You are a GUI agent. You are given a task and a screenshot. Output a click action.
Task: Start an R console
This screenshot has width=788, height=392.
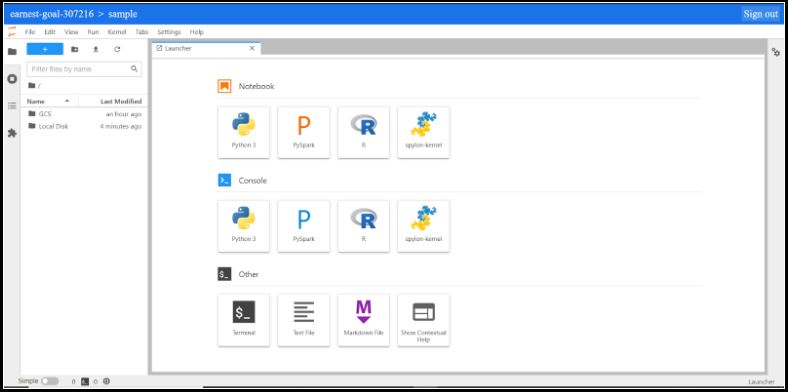pyautogui.click(x=363, y=226)
